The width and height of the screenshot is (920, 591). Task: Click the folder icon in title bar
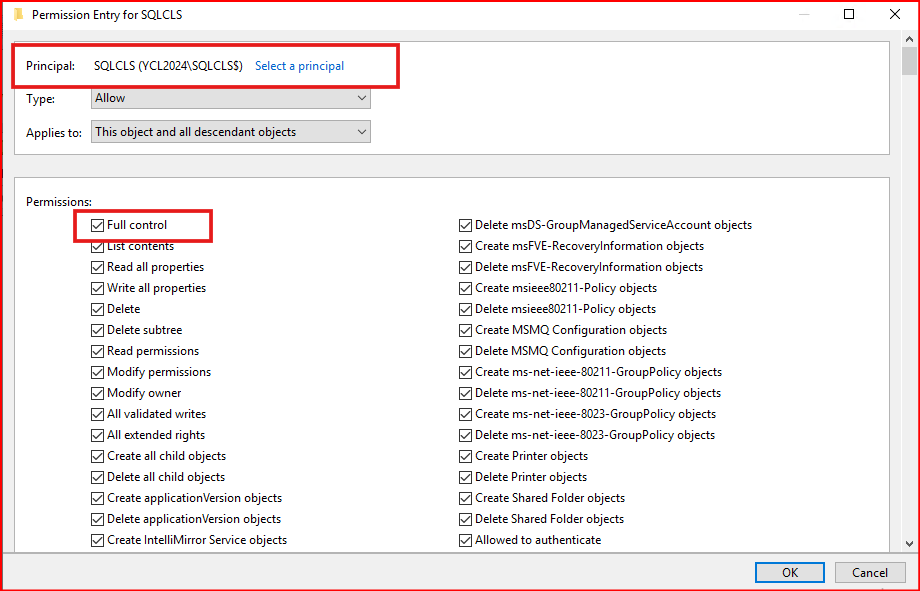[x=17, y=15]
